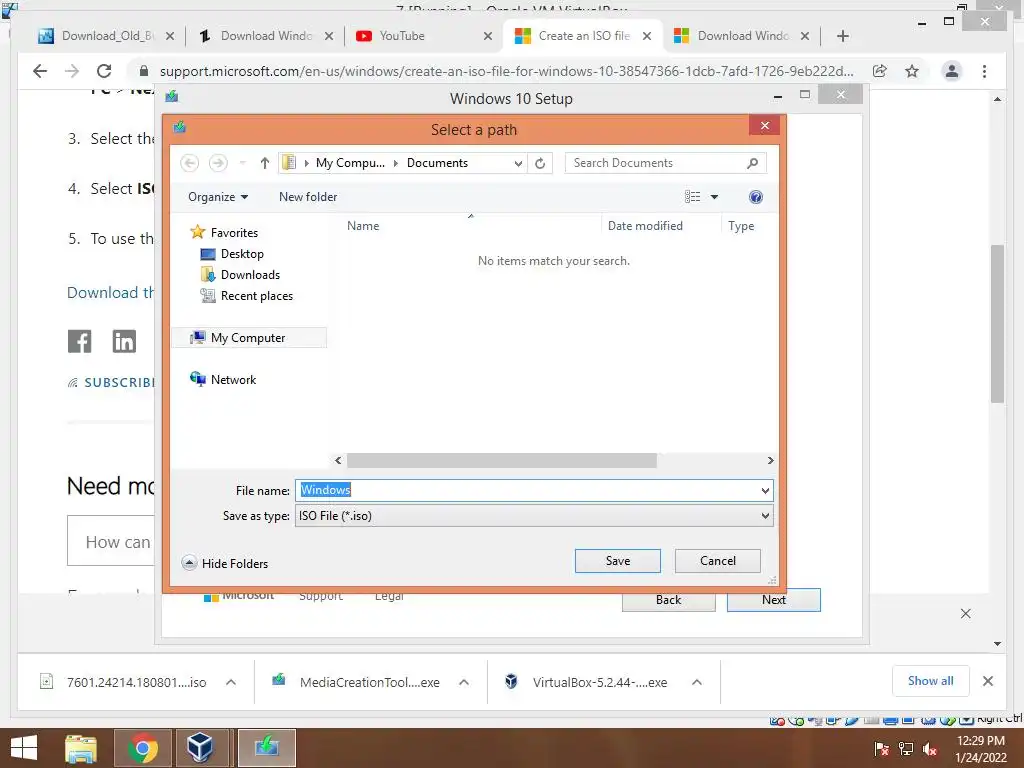Go back in the browser
Screen dimensions: 1024x768
pos(40,71)
